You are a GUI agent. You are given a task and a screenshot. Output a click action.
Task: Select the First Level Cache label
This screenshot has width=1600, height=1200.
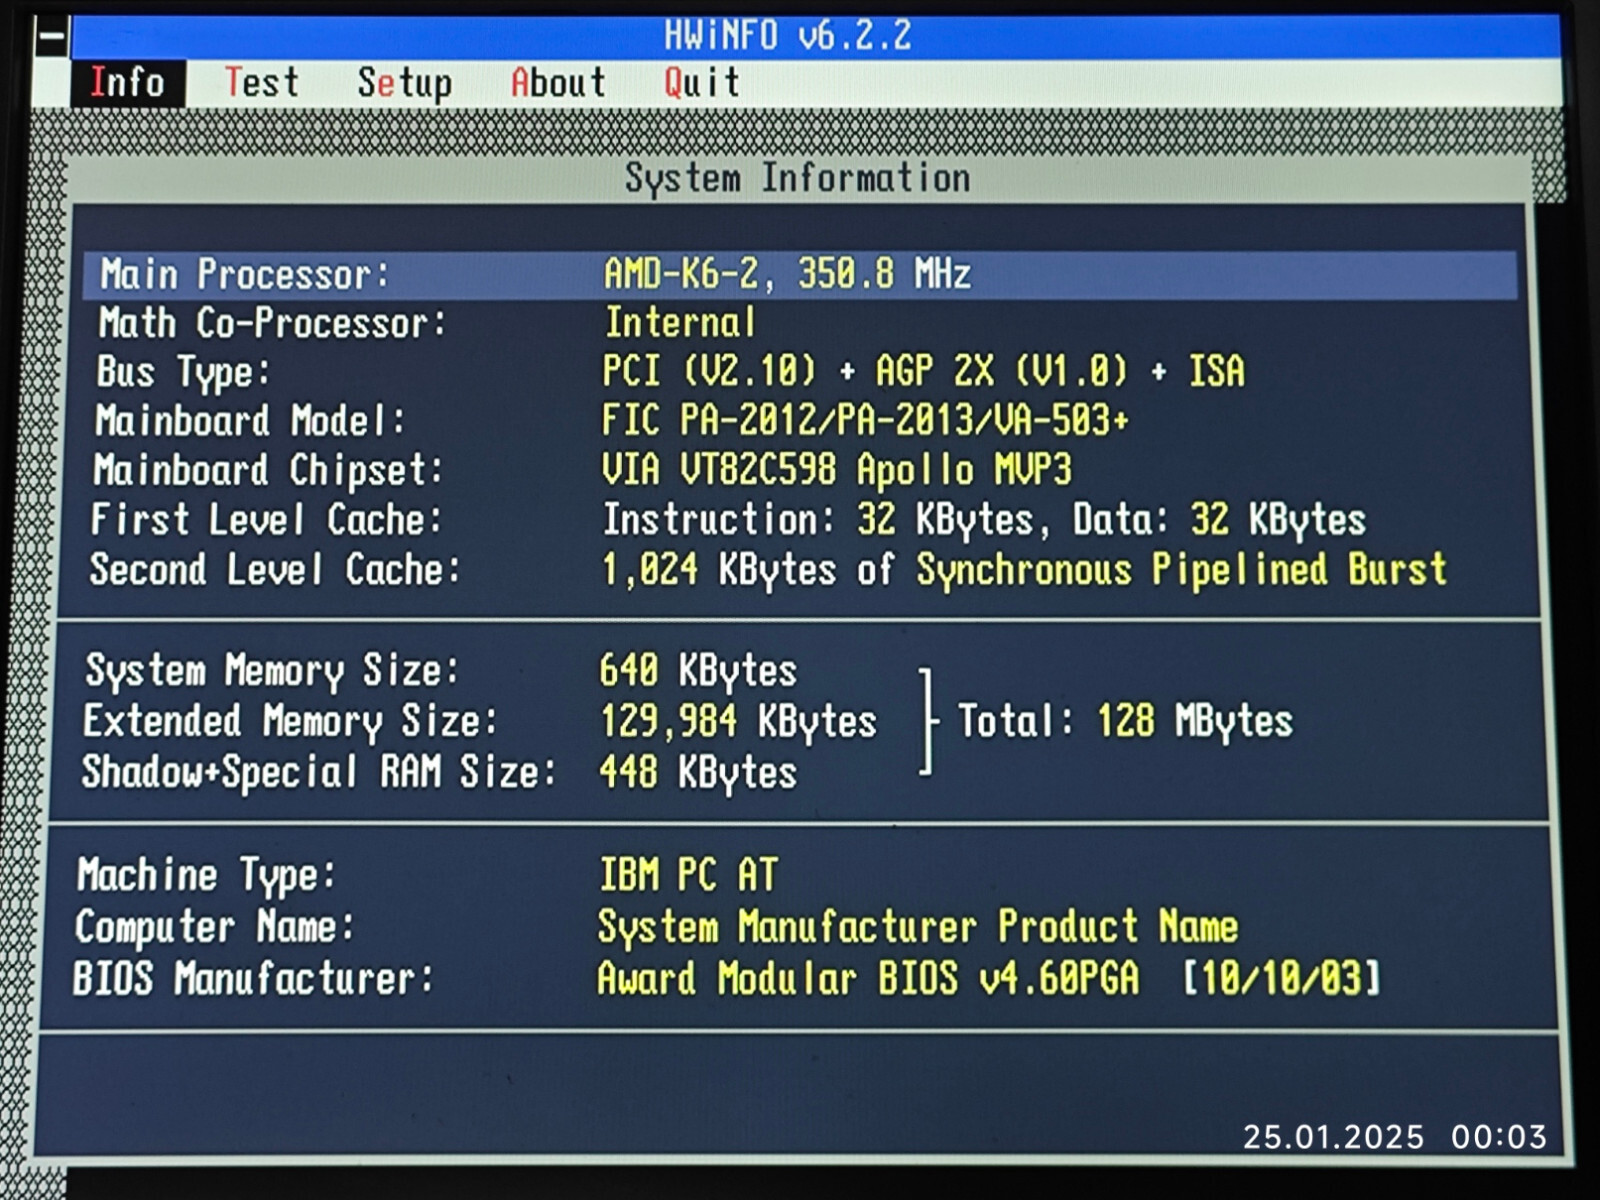(x=266, y=520)
